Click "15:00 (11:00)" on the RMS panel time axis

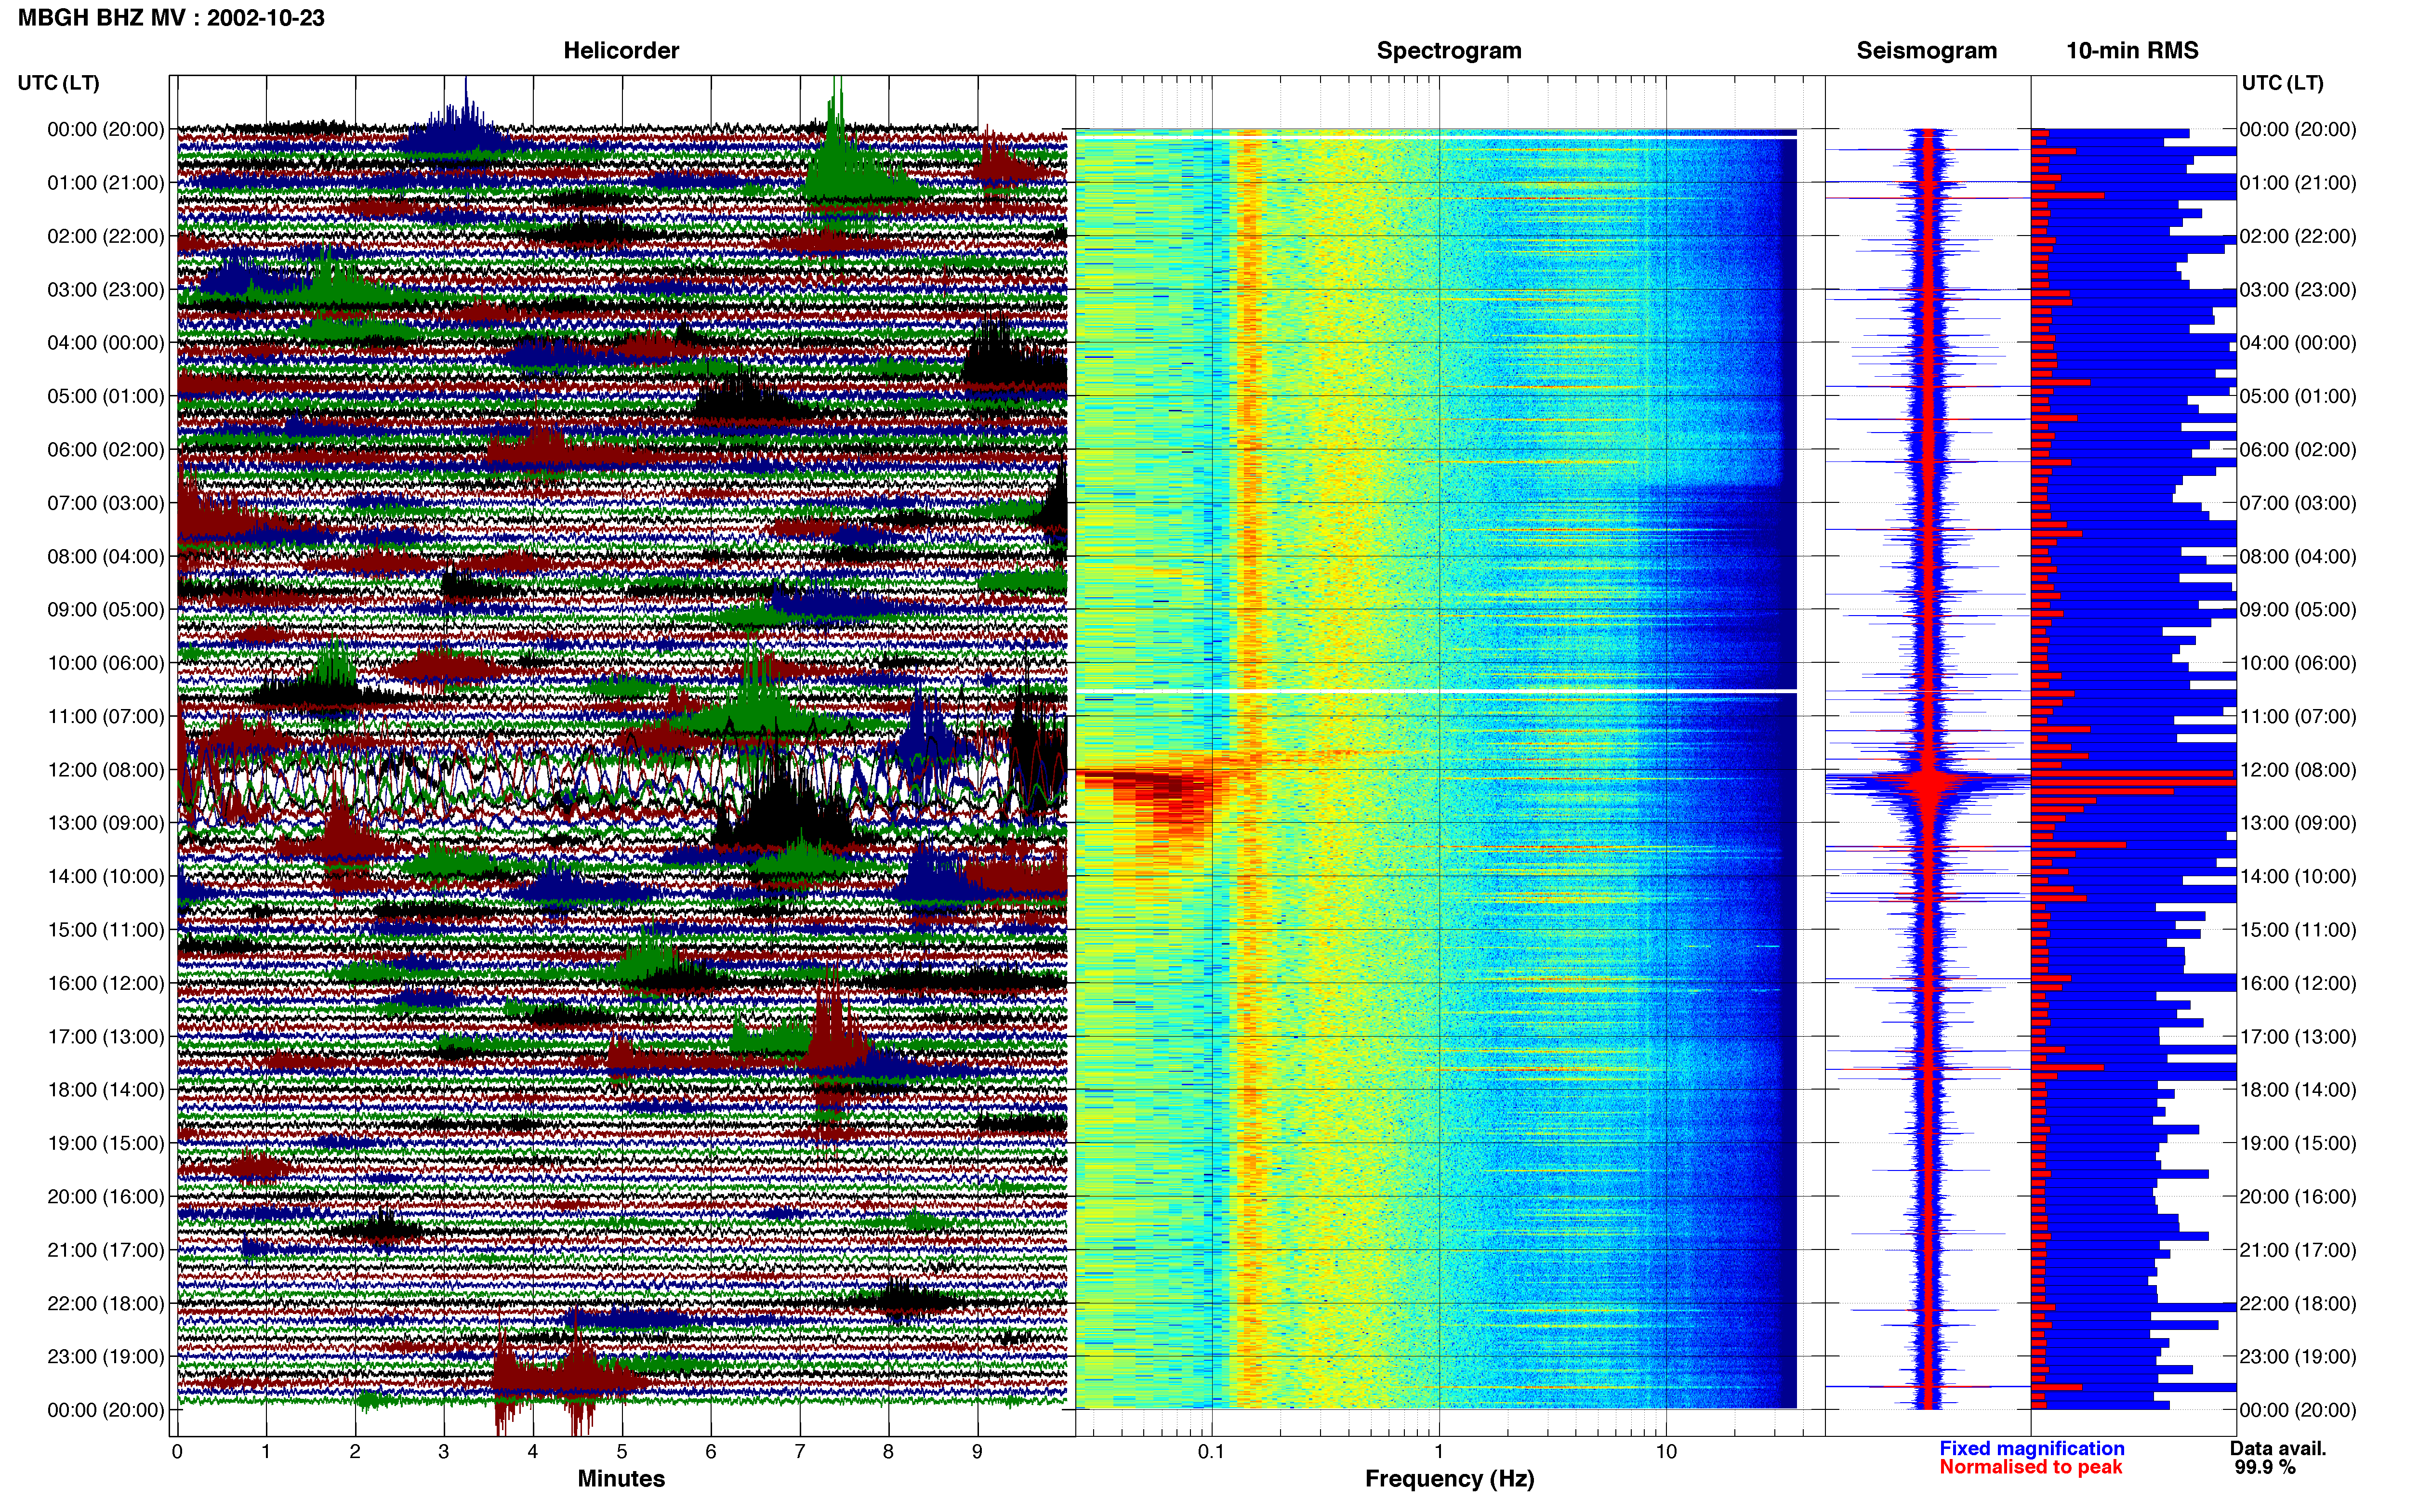(2298, 930)
